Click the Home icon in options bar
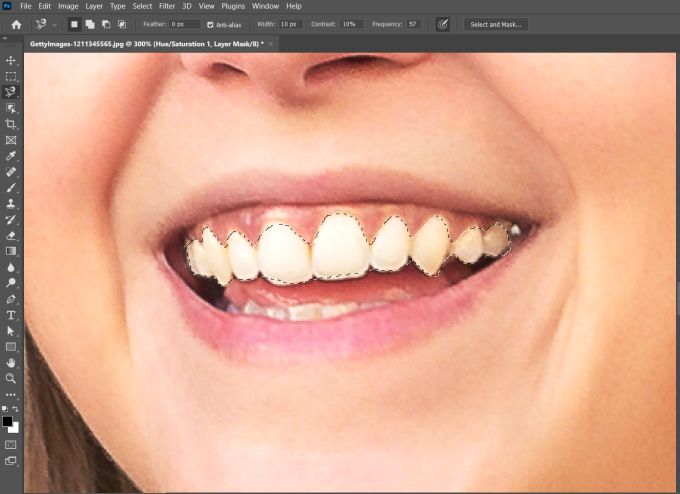 (15, 24)
